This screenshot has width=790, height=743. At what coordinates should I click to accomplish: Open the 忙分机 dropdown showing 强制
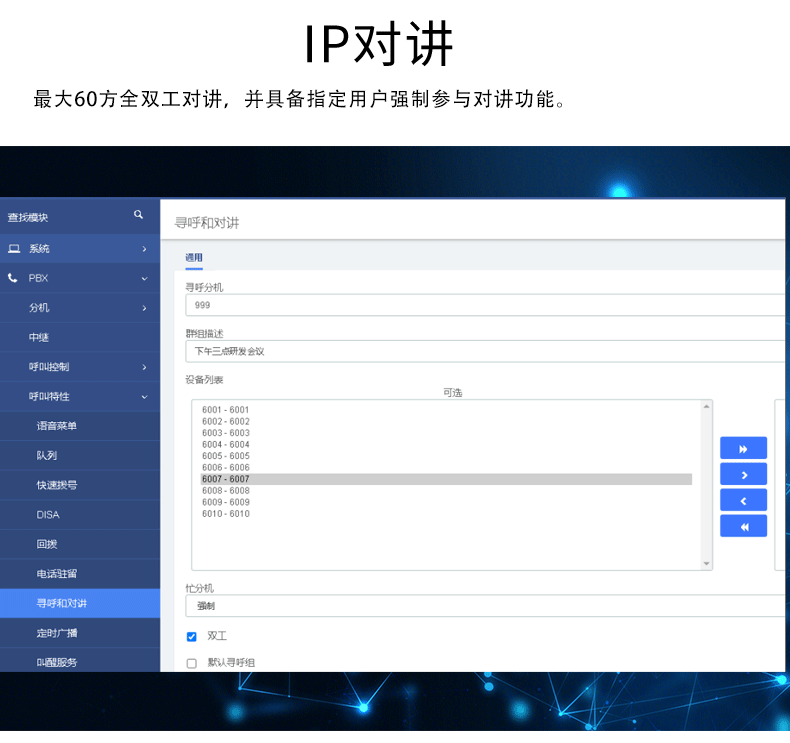tap(485, 606)
